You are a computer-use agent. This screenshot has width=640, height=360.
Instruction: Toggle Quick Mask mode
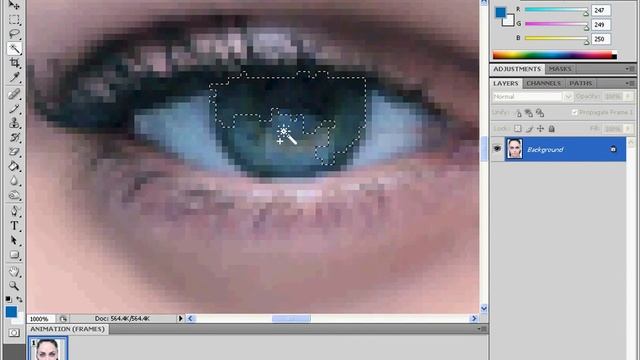[x=14, y=333]
